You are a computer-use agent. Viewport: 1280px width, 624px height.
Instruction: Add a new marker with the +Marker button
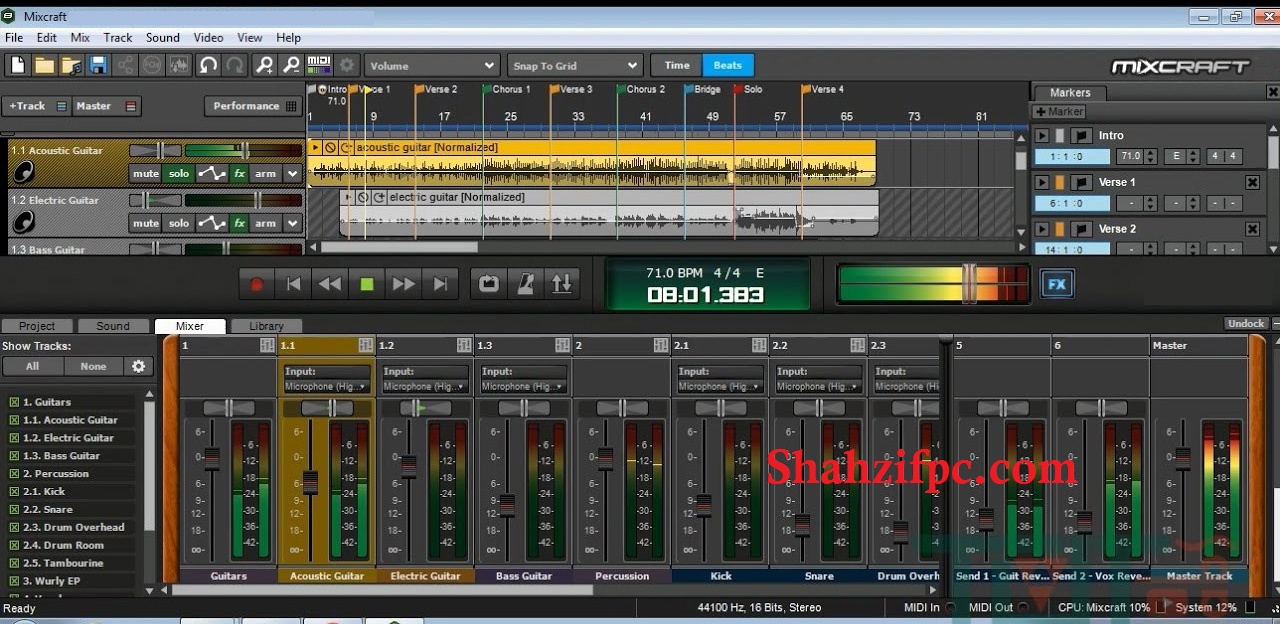pos(1058,111)
